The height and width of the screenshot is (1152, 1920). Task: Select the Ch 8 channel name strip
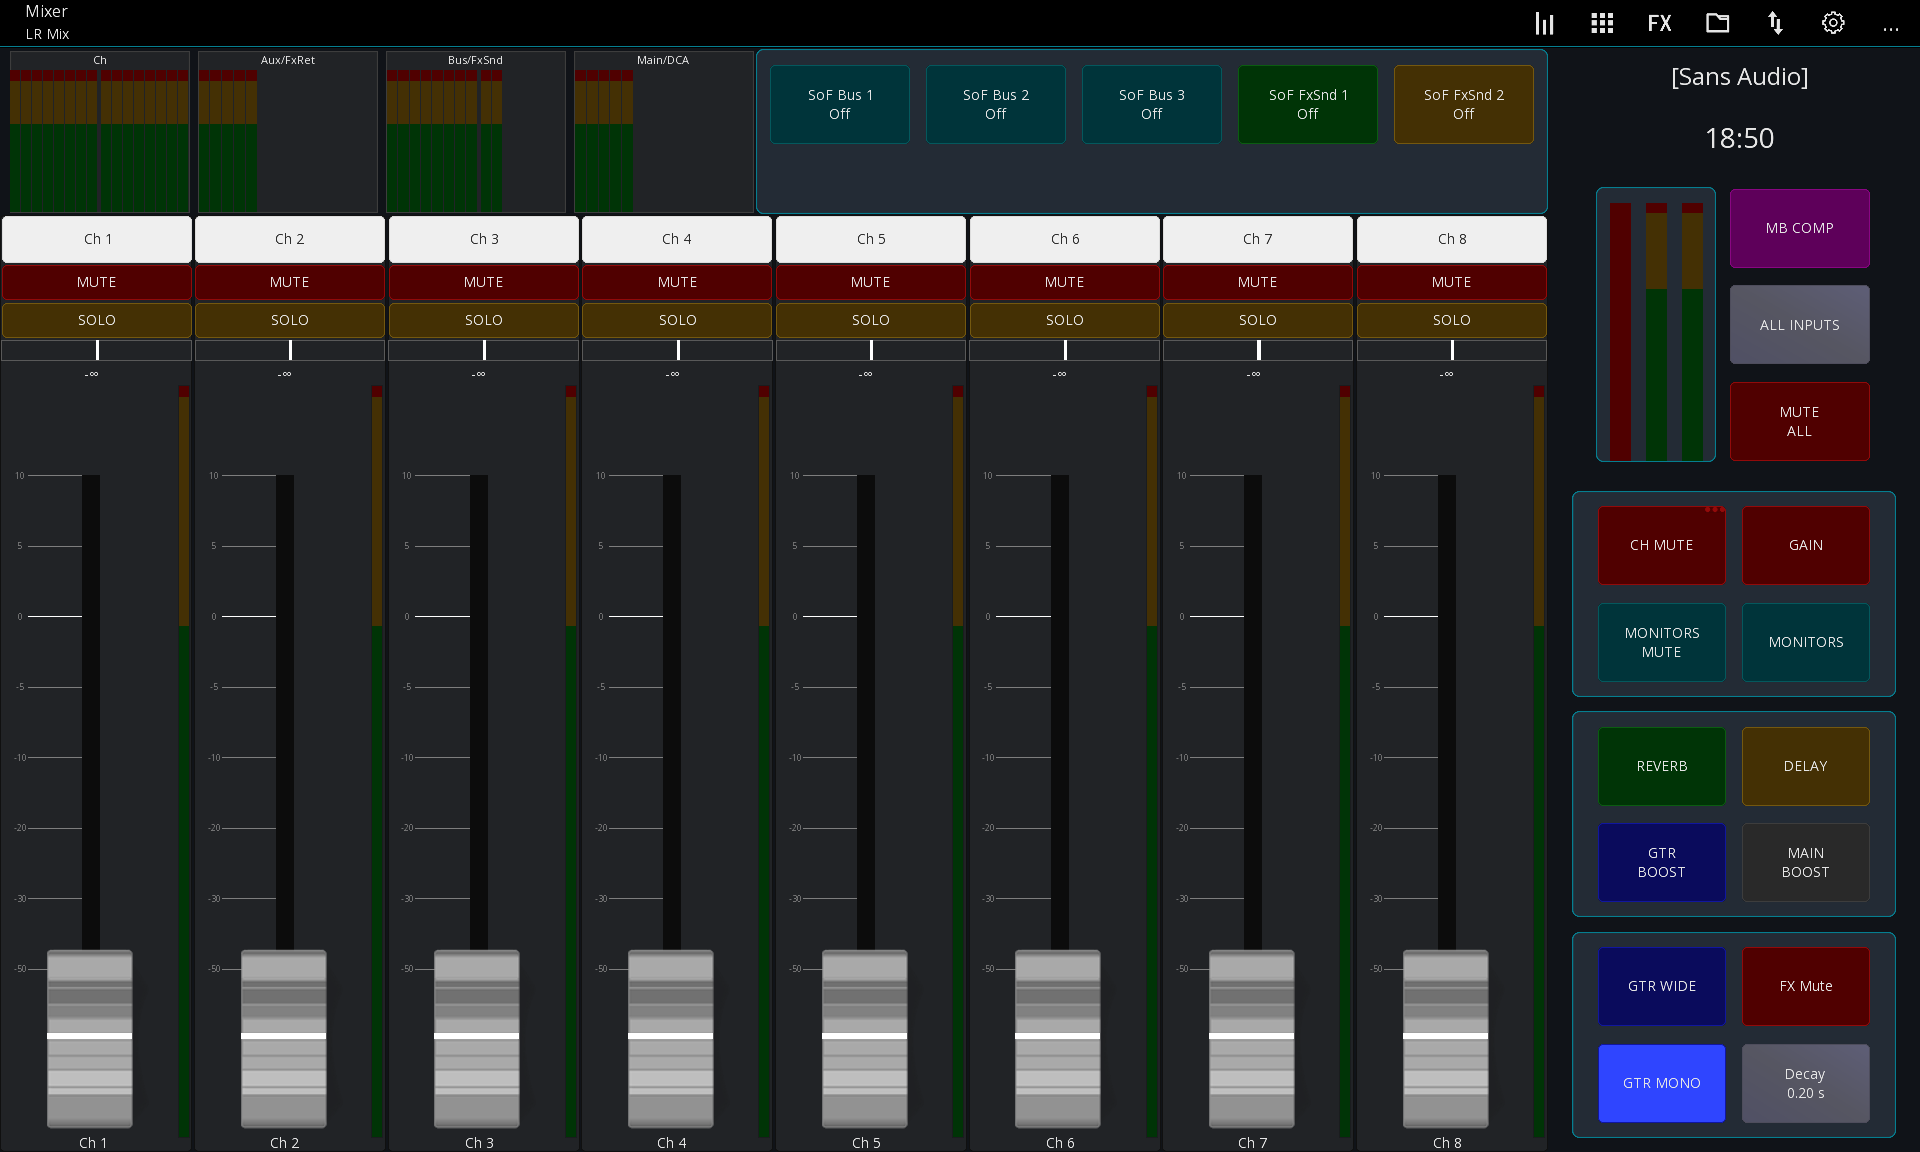1451,239
